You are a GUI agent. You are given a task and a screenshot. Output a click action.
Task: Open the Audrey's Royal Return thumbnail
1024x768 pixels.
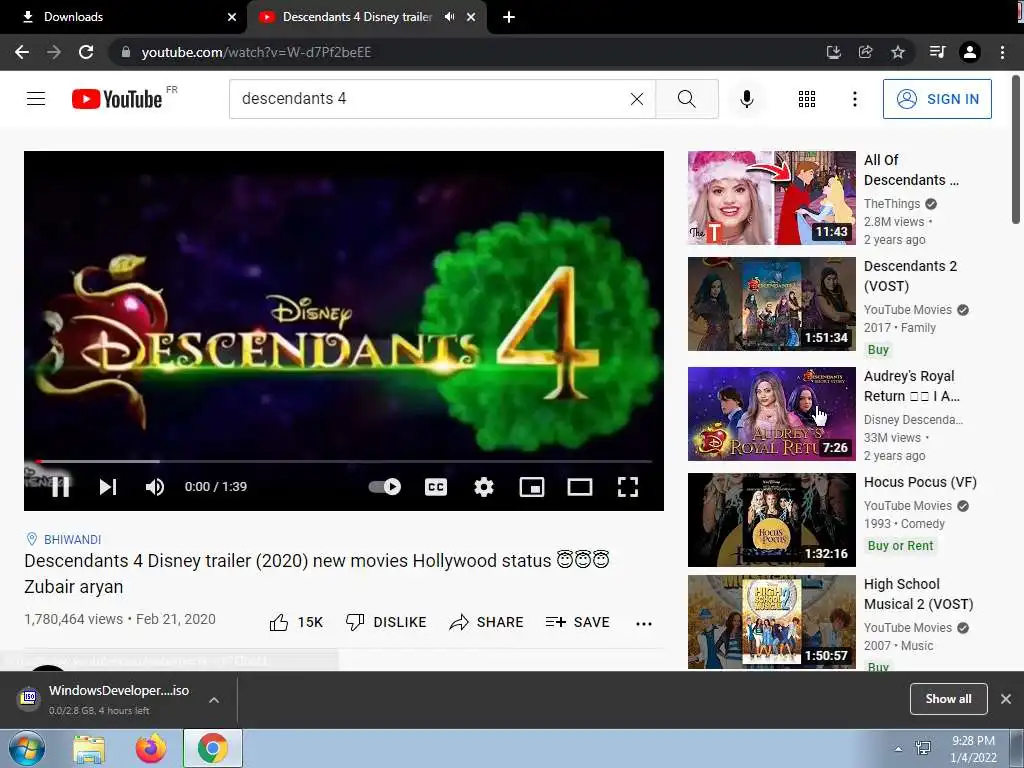772,414
